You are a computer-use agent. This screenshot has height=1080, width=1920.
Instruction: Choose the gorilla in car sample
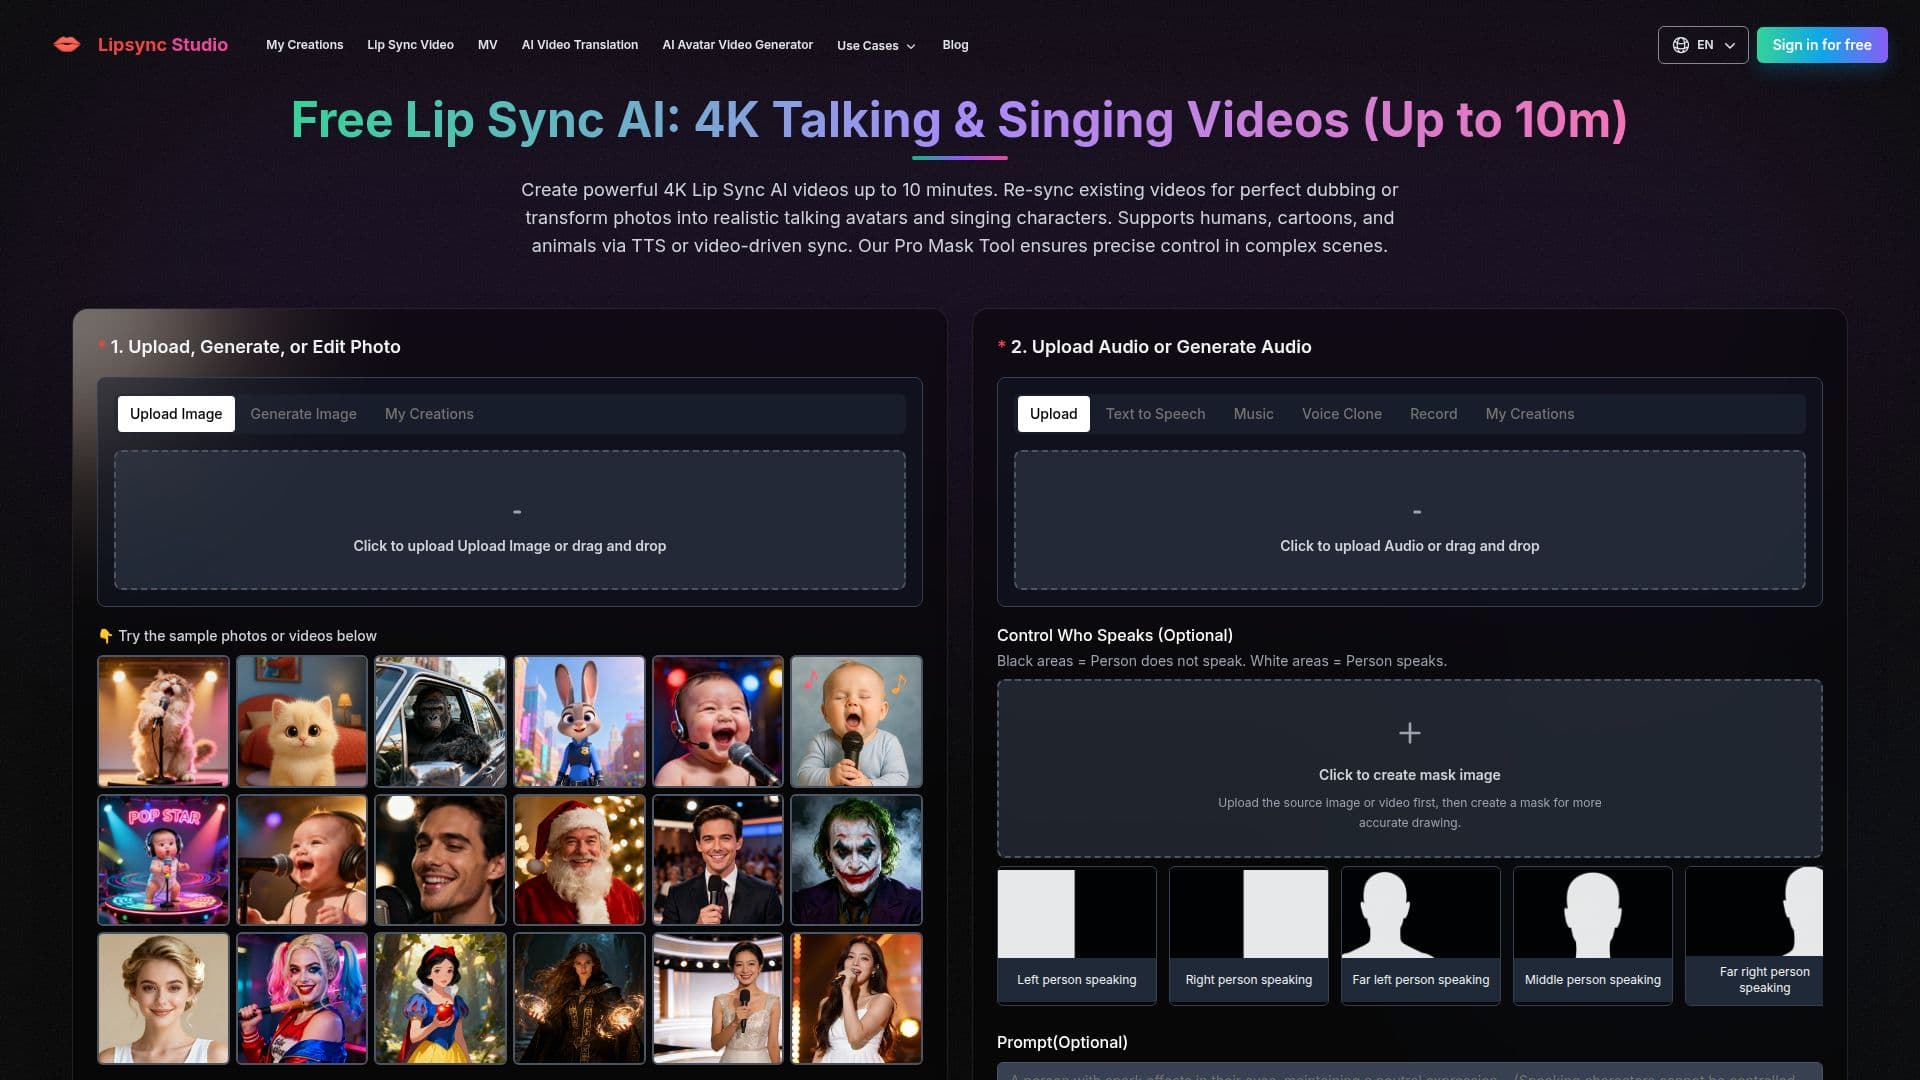coord(440,721)
